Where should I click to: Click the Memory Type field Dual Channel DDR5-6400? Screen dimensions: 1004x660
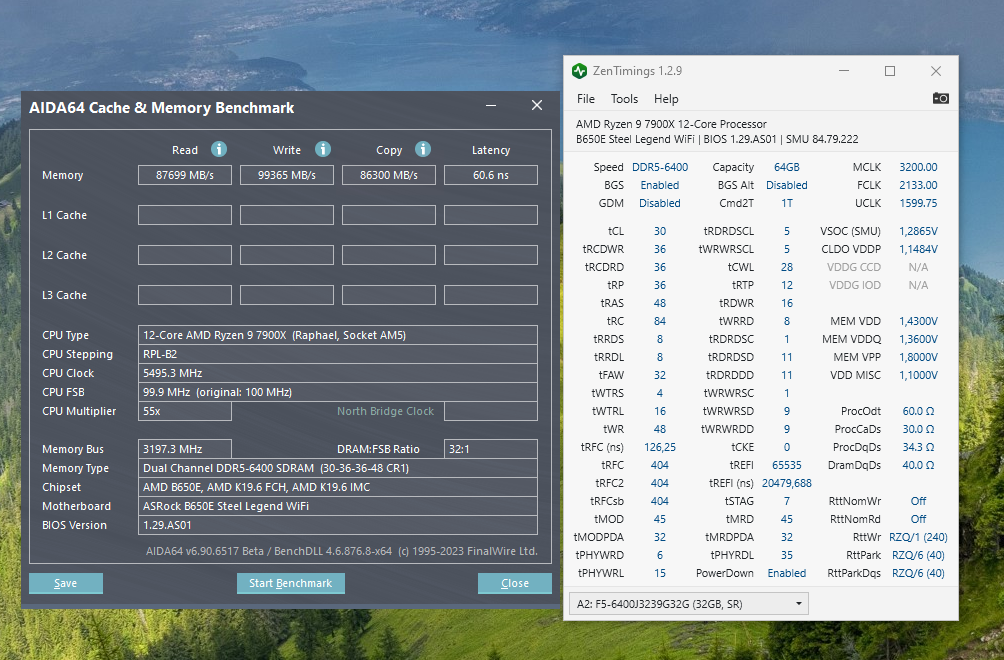337,468
